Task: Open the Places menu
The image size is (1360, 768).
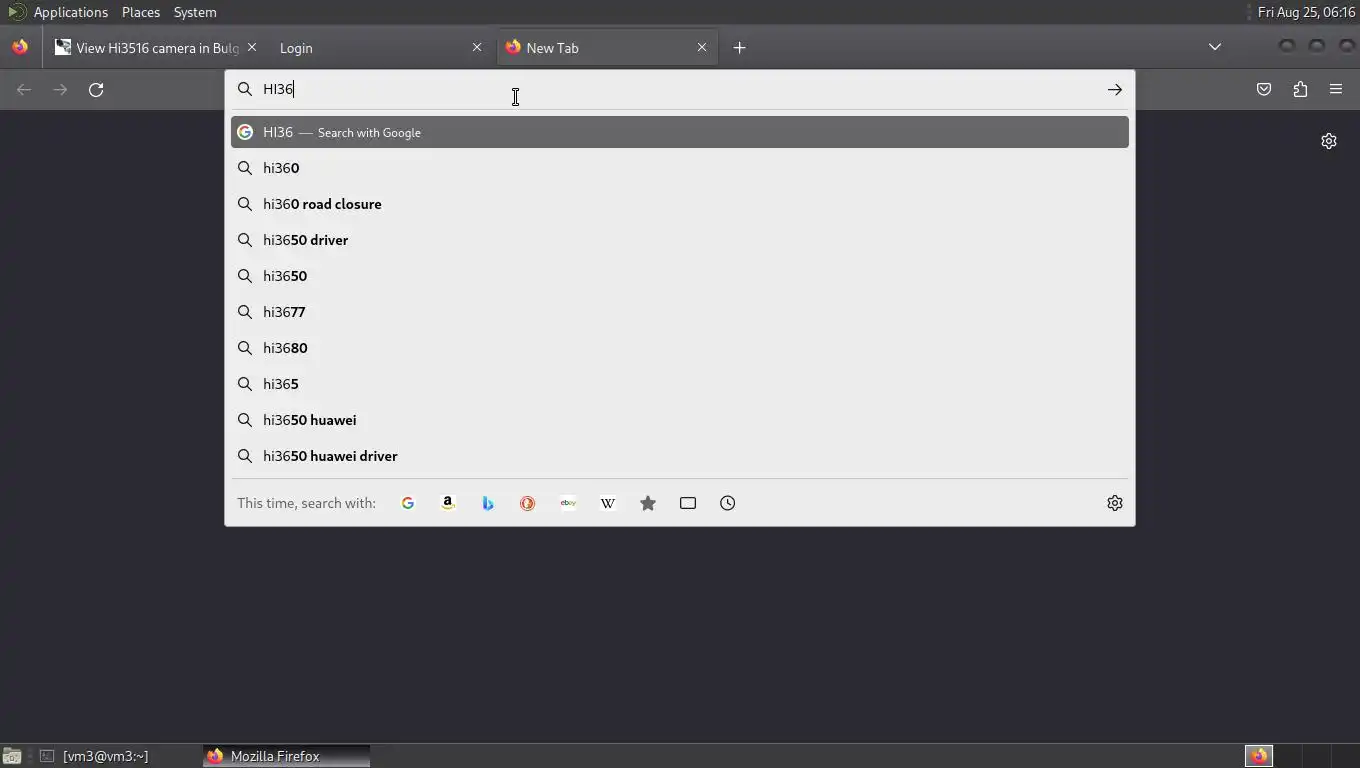Action: pos(141,12)
